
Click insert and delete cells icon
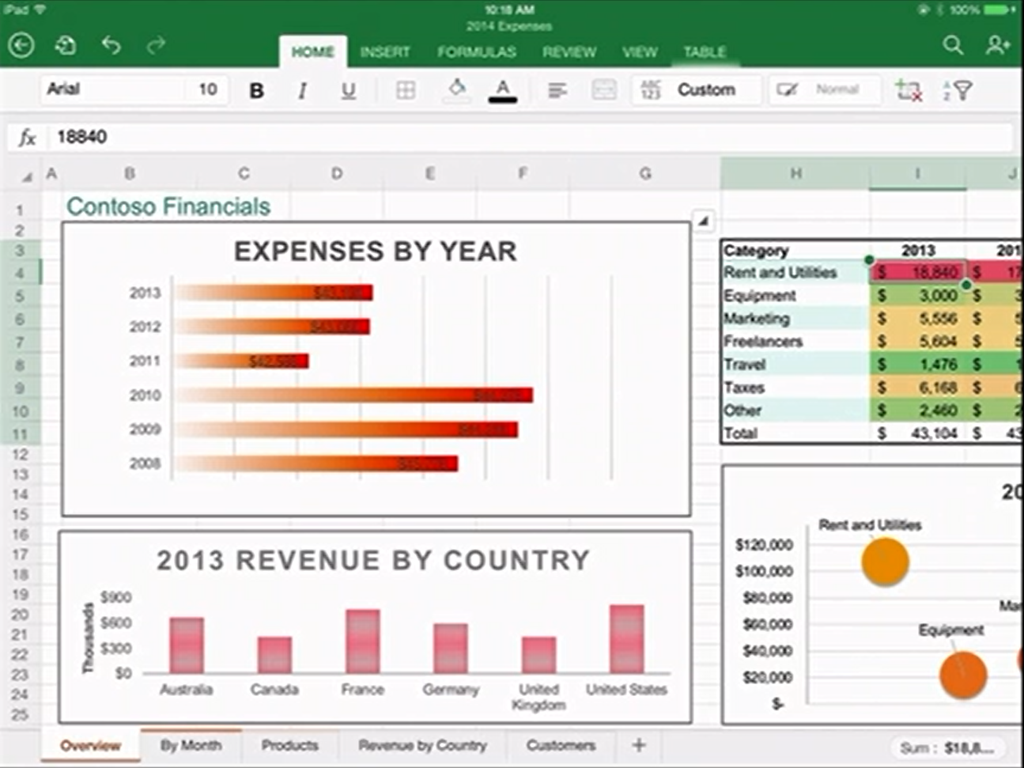point(908,90)
